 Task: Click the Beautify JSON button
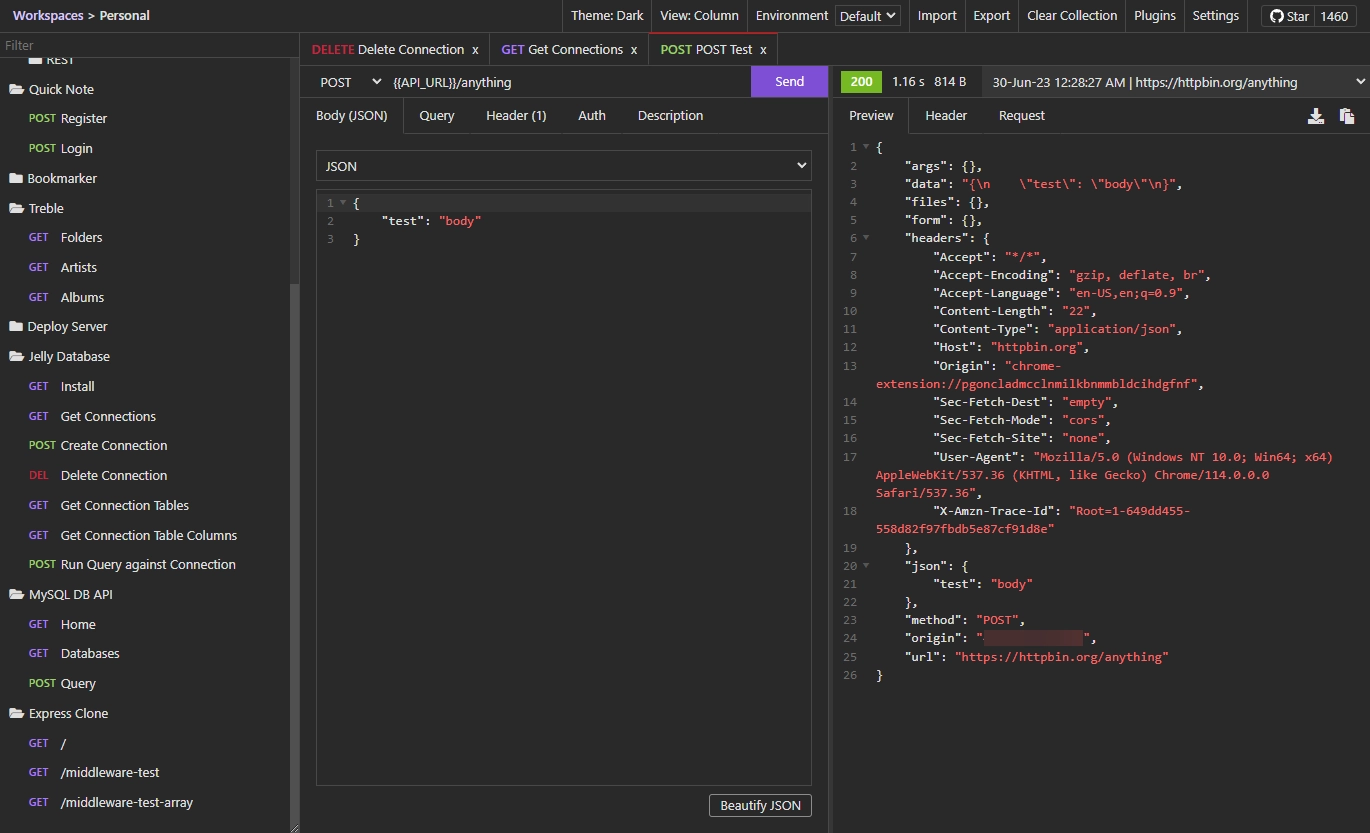760,806
